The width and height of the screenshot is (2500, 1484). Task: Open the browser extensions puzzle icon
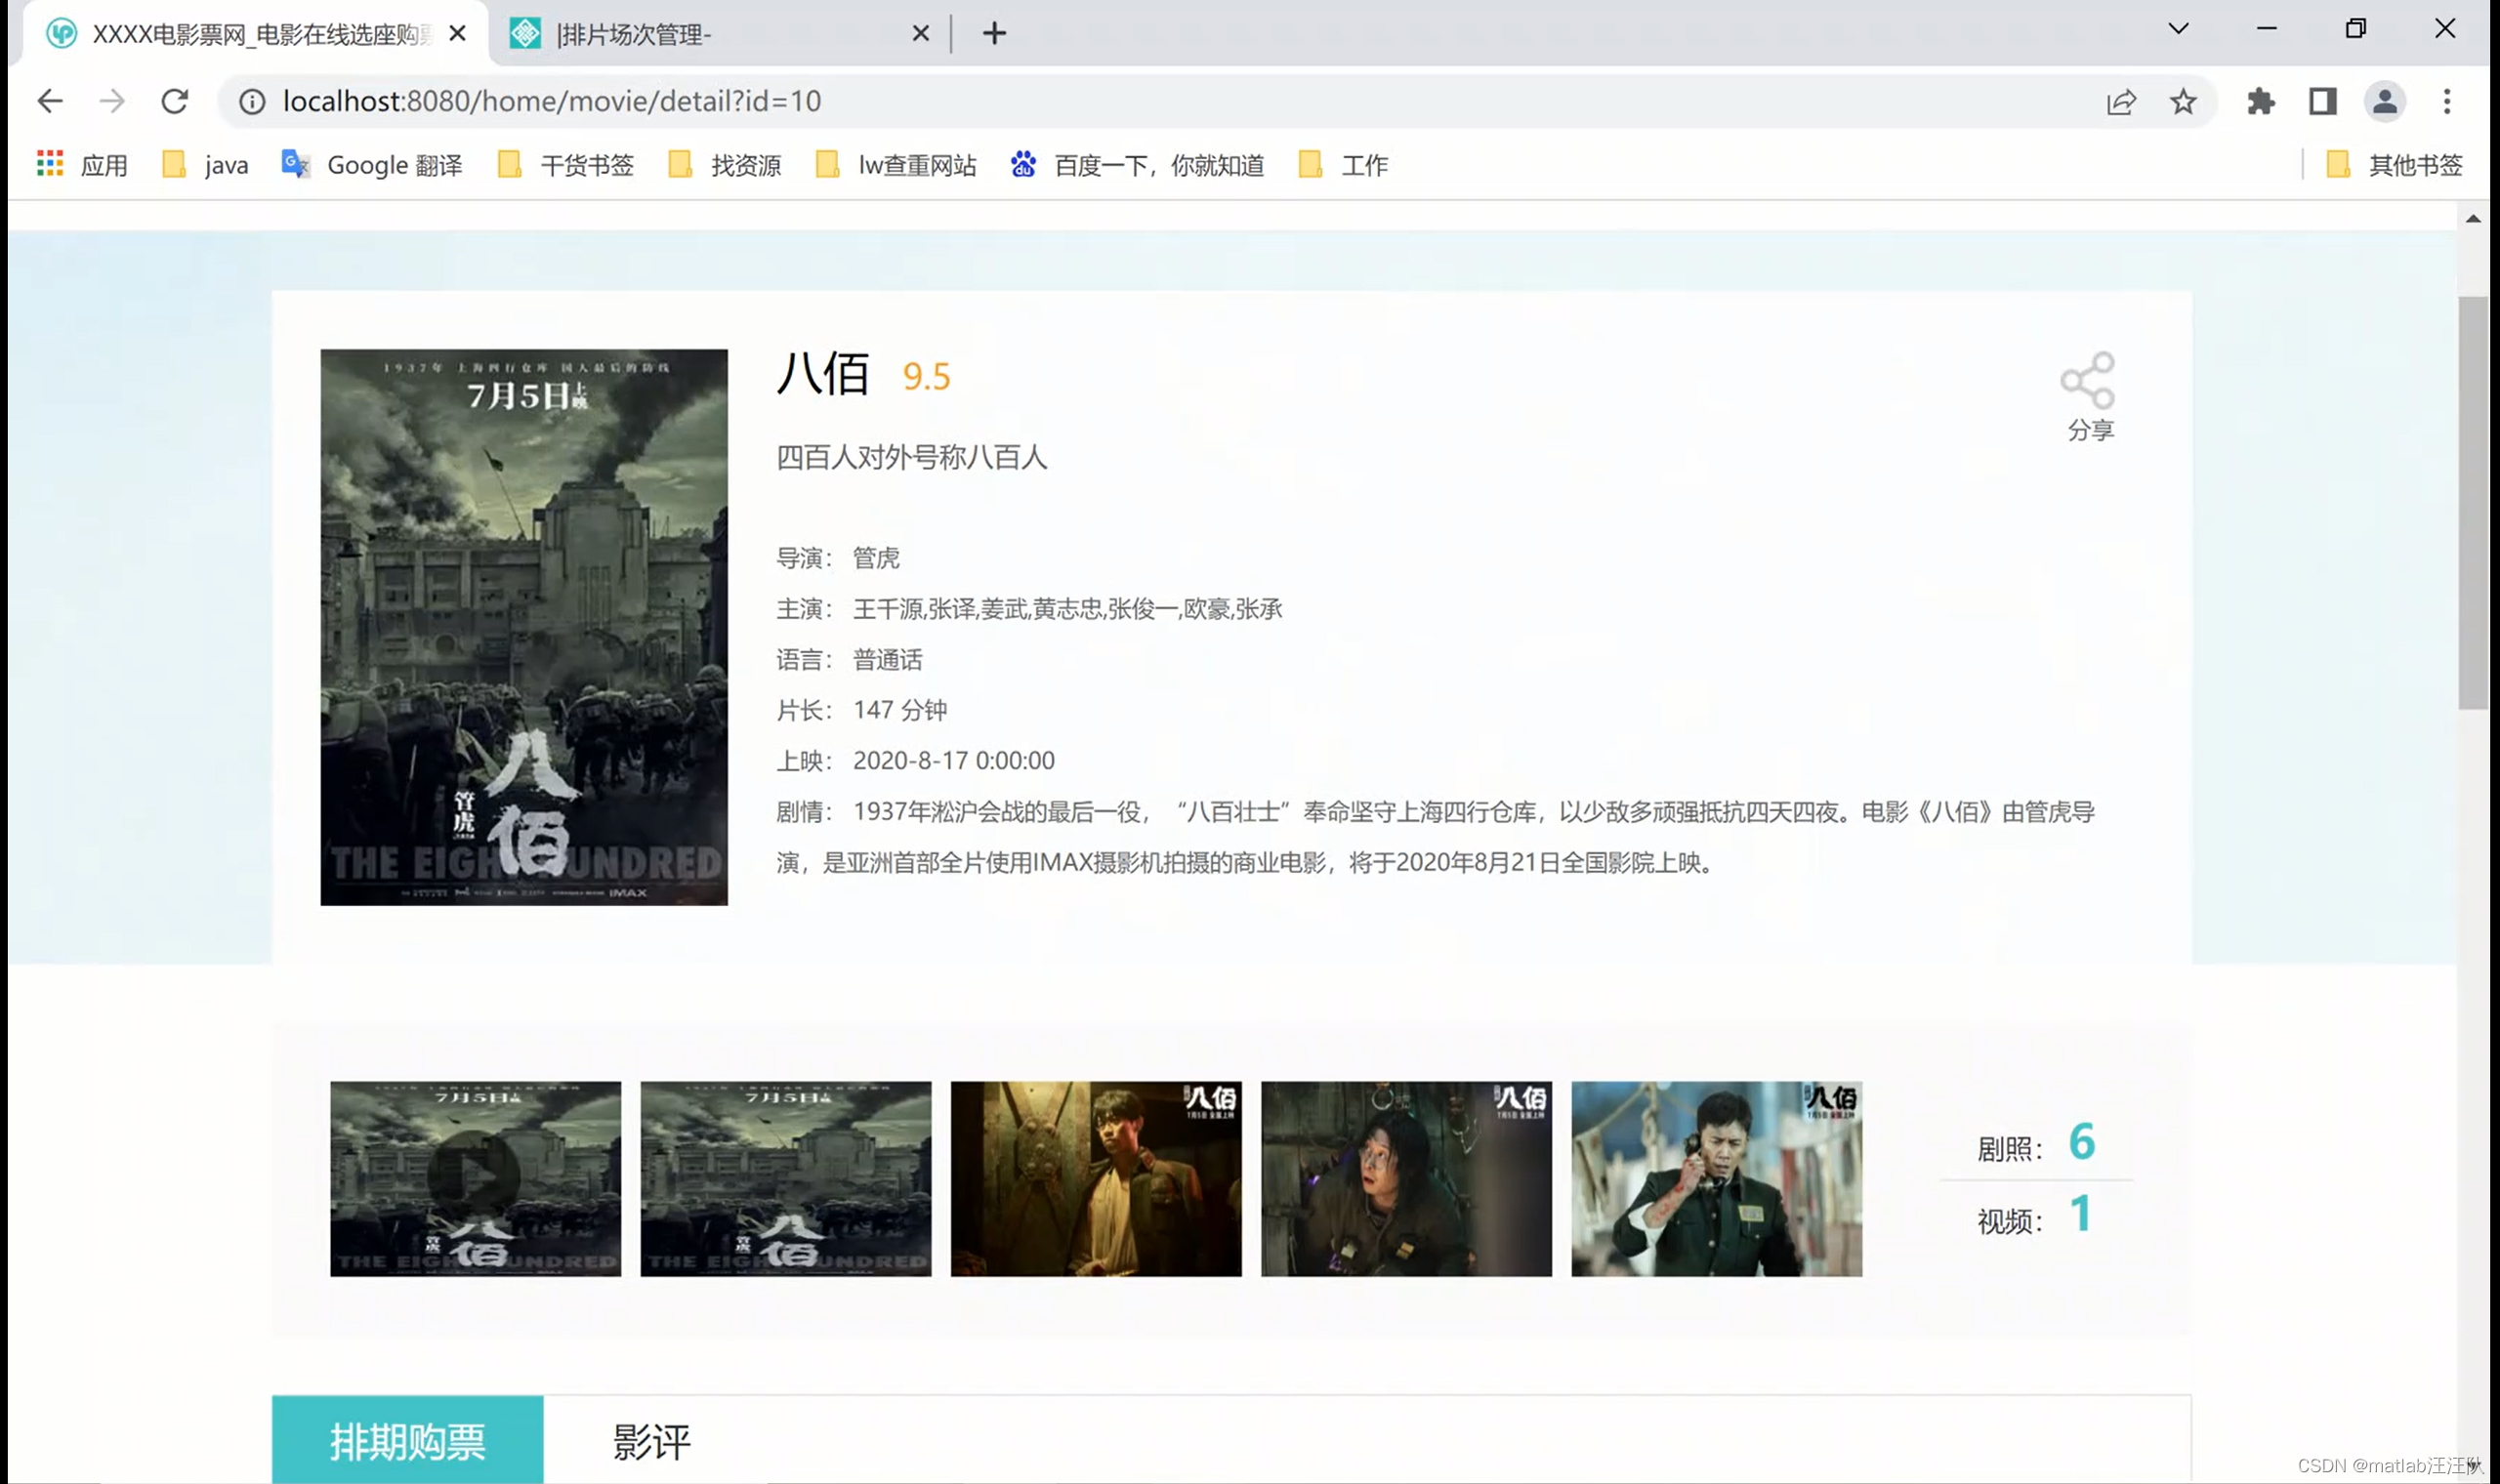pos(2260,101)
